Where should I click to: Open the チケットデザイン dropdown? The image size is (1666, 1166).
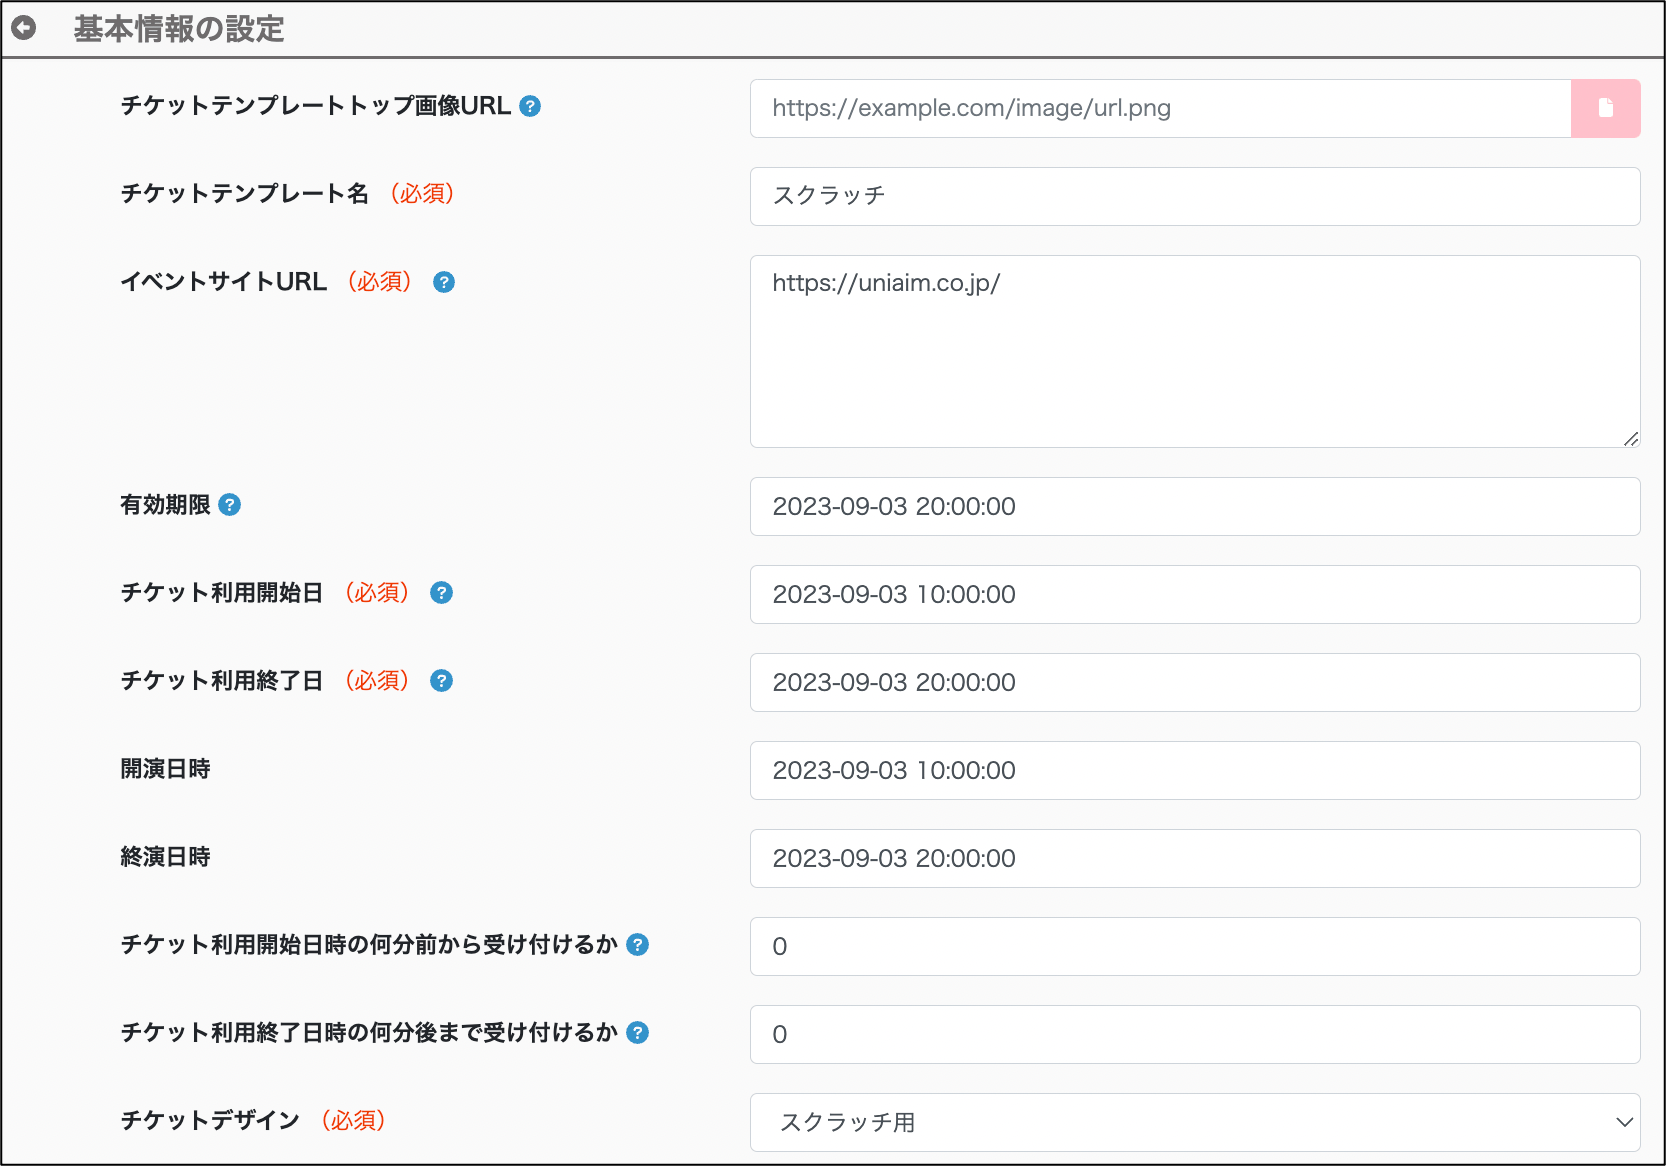(1194, 1122)
